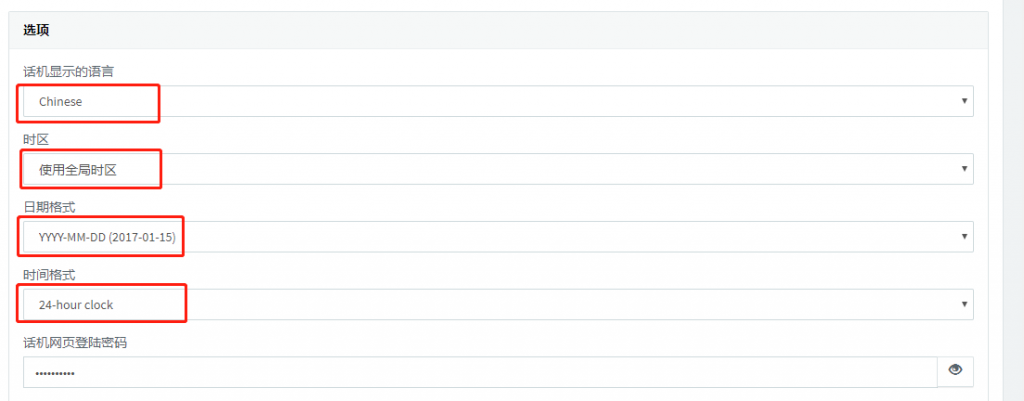Image resolution: width=1024 pixels, height=401 pixels.
Task: Click the 选项 panel header
Action: point(498,30)
